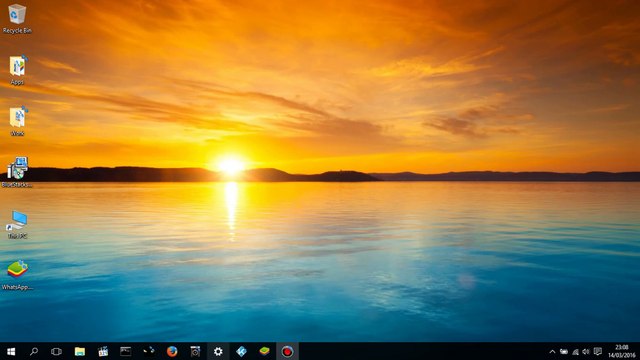
Task: Switch to the Settings gear in the taskbar
Action: (x=218, y=351)
